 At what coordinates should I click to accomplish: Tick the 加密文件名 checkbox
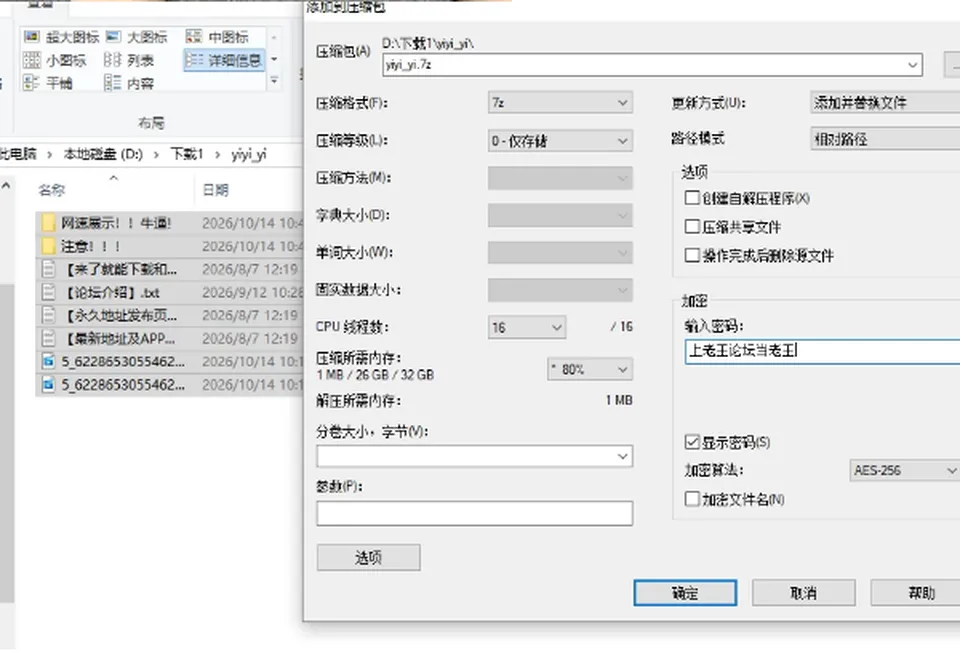click(692, 499)
